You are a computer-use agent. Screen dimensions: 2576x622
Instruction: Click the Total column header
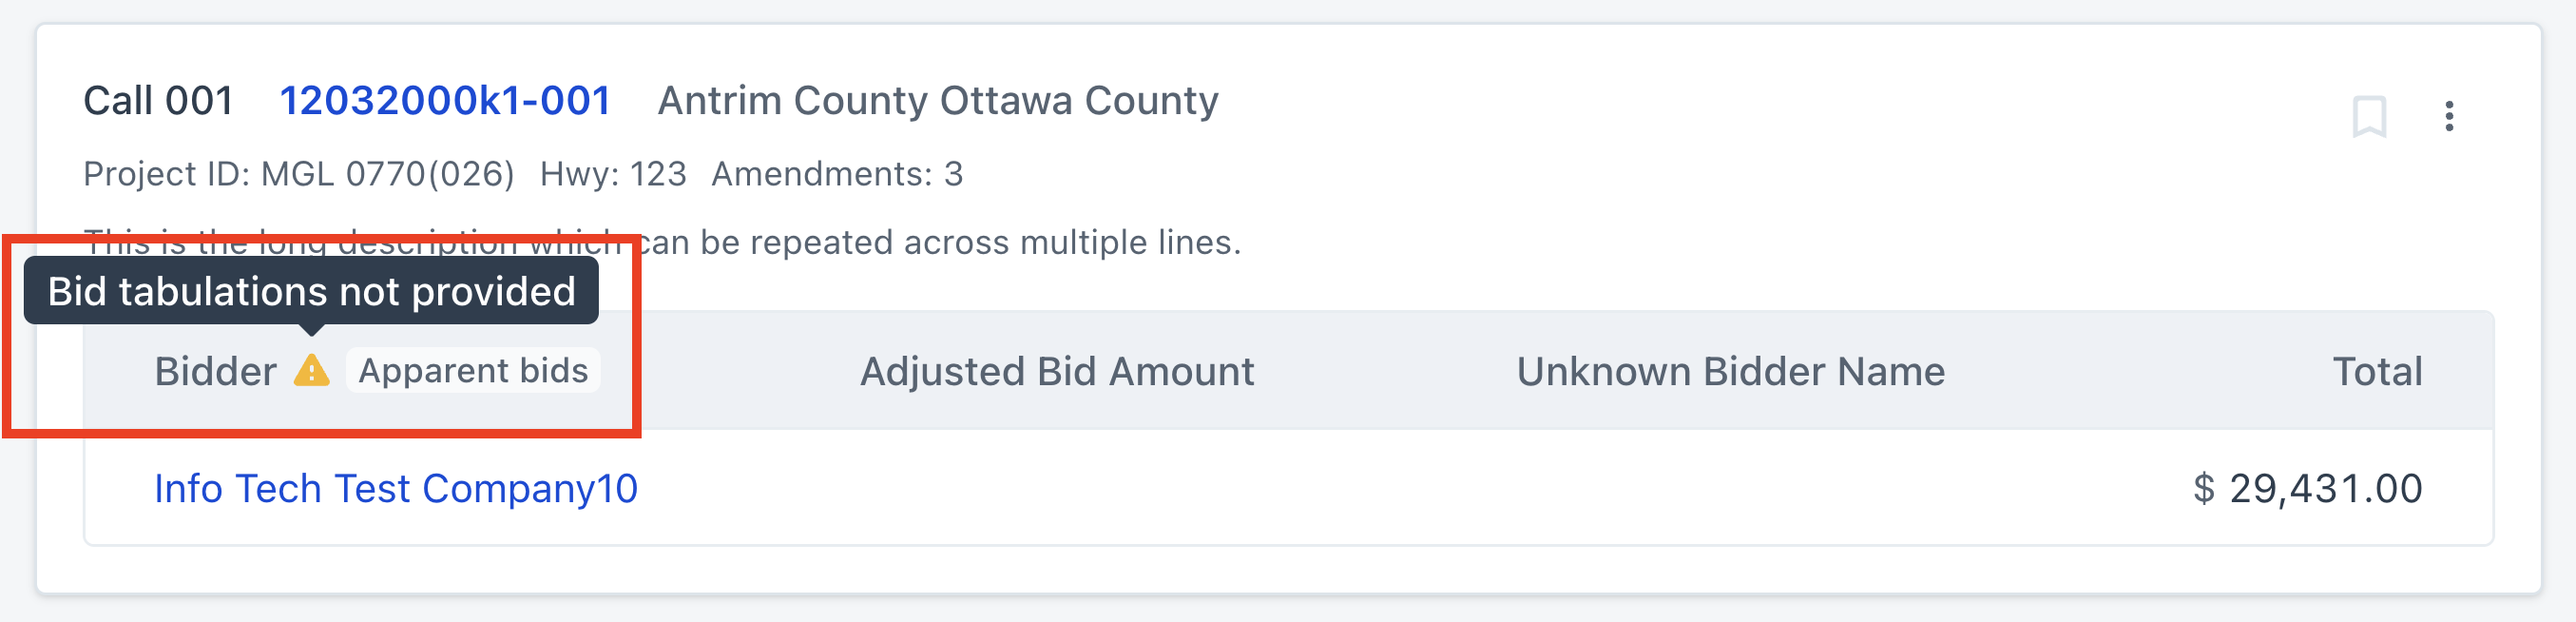tap(2376, 372)
